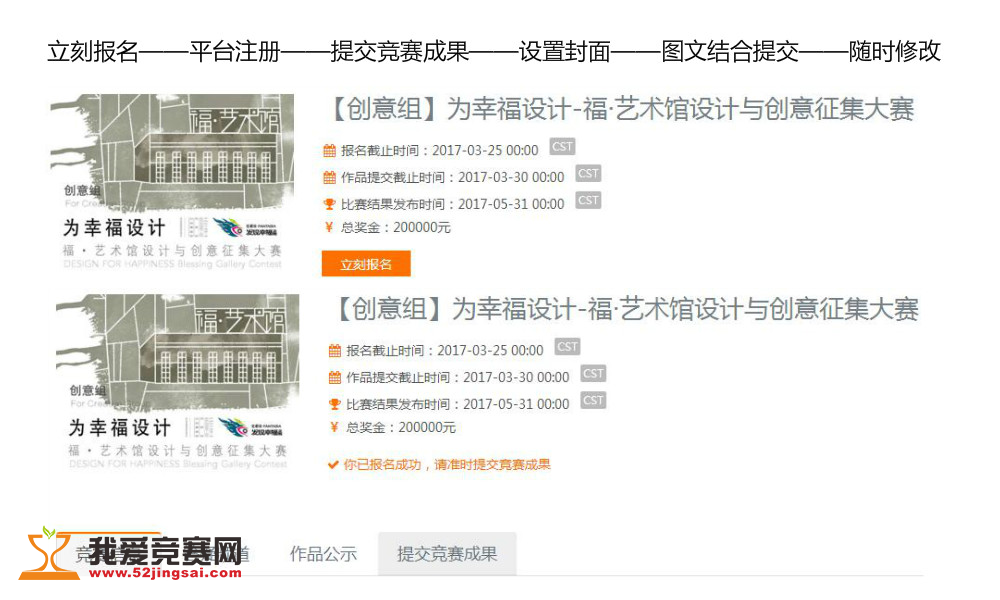Open the second listing's contest thumbnail image
This screenshot has width=1000, height=600.
click(177, 382)
